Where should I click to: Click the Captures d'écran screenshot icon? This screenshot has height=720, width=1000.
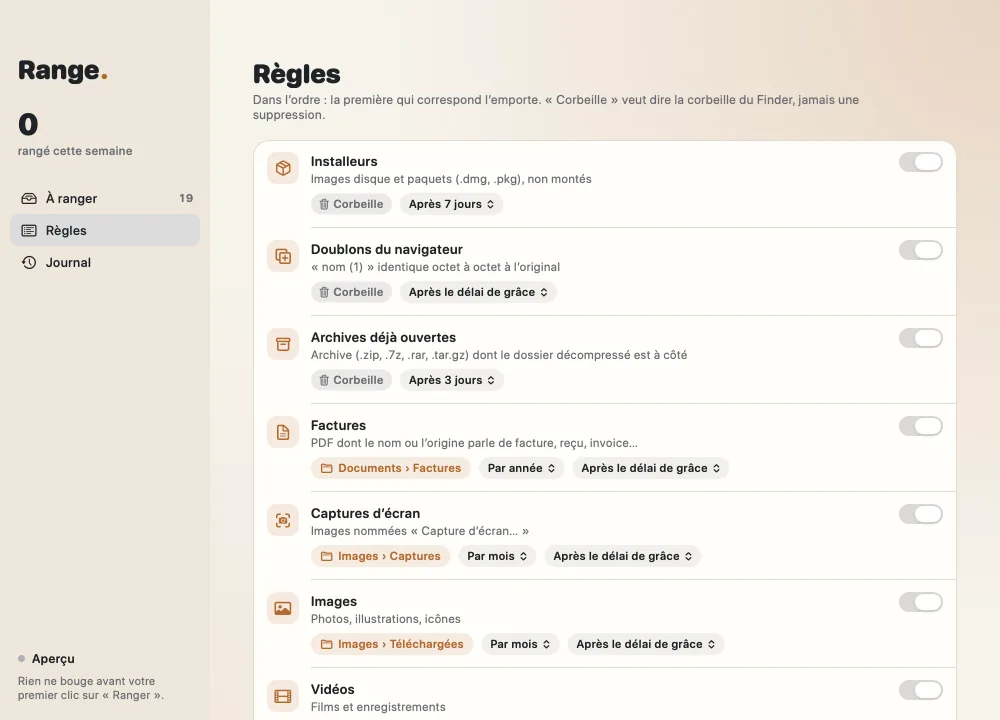click(283, 520)
